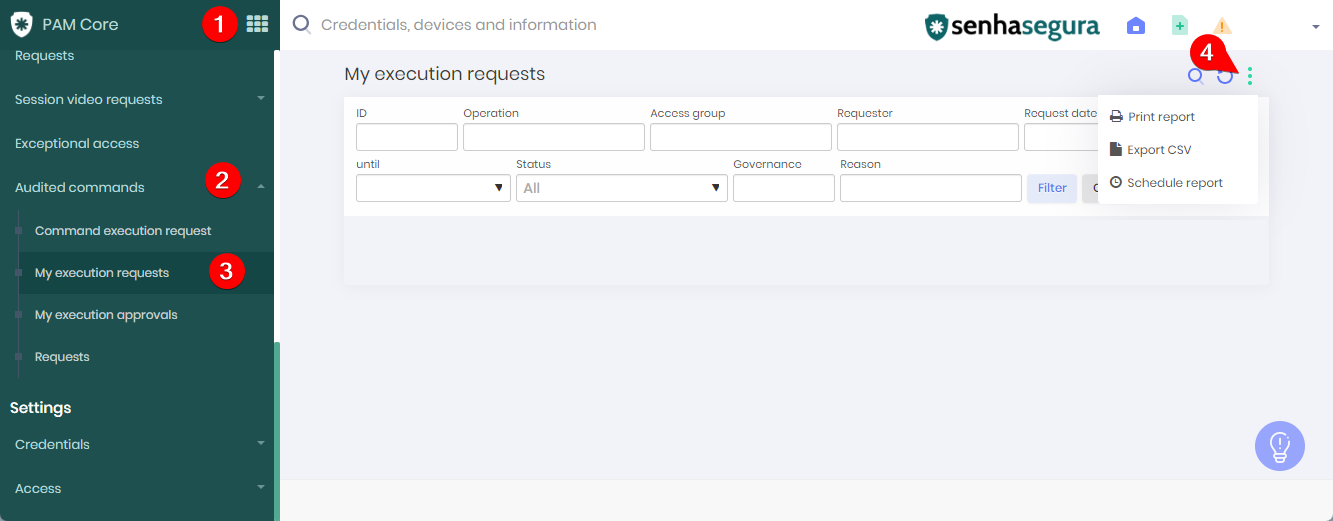1333x521 pixels.
Task: Click the refresh icon beside report title
Action: click(1224, 76)
